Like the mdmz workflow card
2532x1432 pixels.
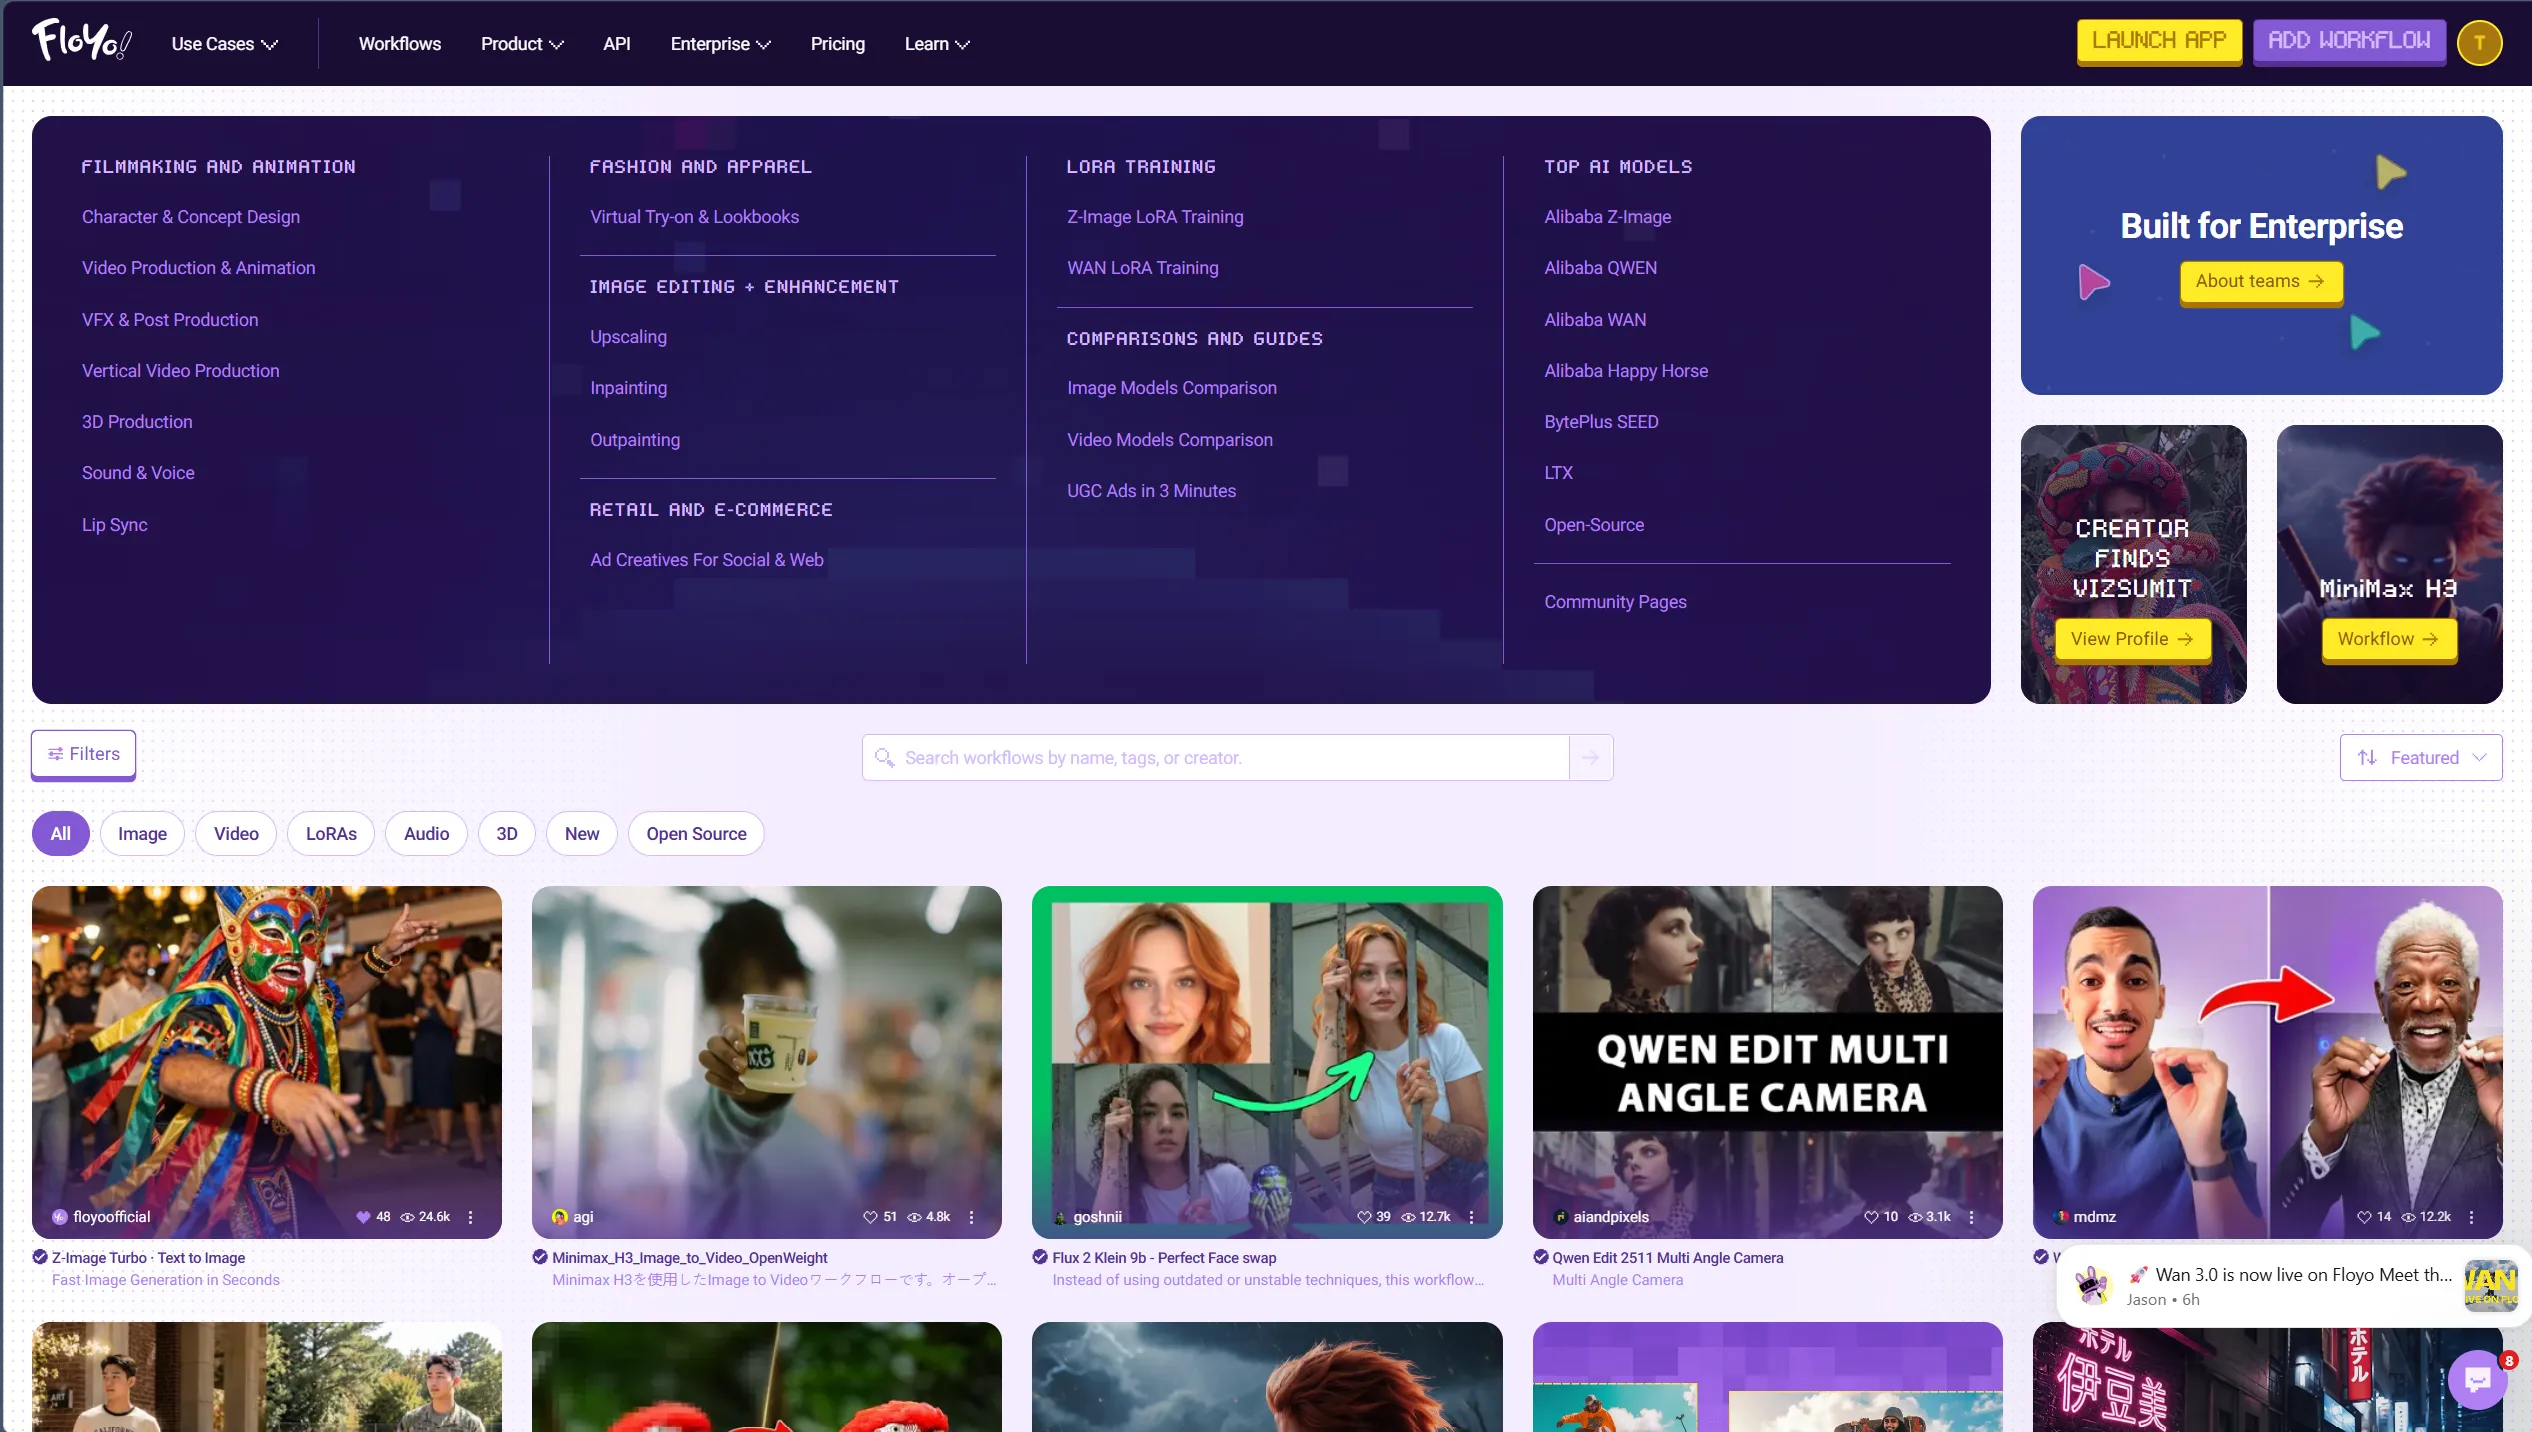pyautogui.click(x=2364, y=1217)
